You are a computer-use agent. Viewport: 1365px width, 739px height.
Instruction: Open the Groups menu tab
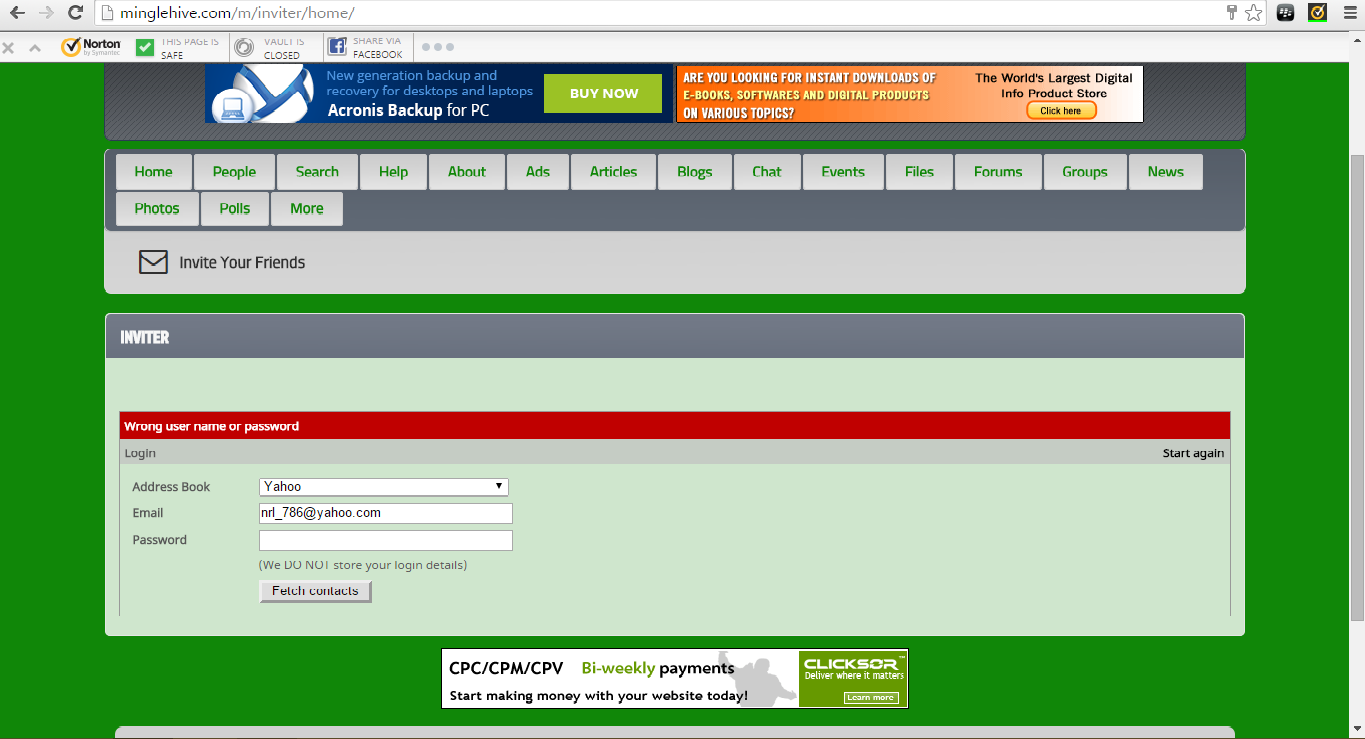[1085, 172]
